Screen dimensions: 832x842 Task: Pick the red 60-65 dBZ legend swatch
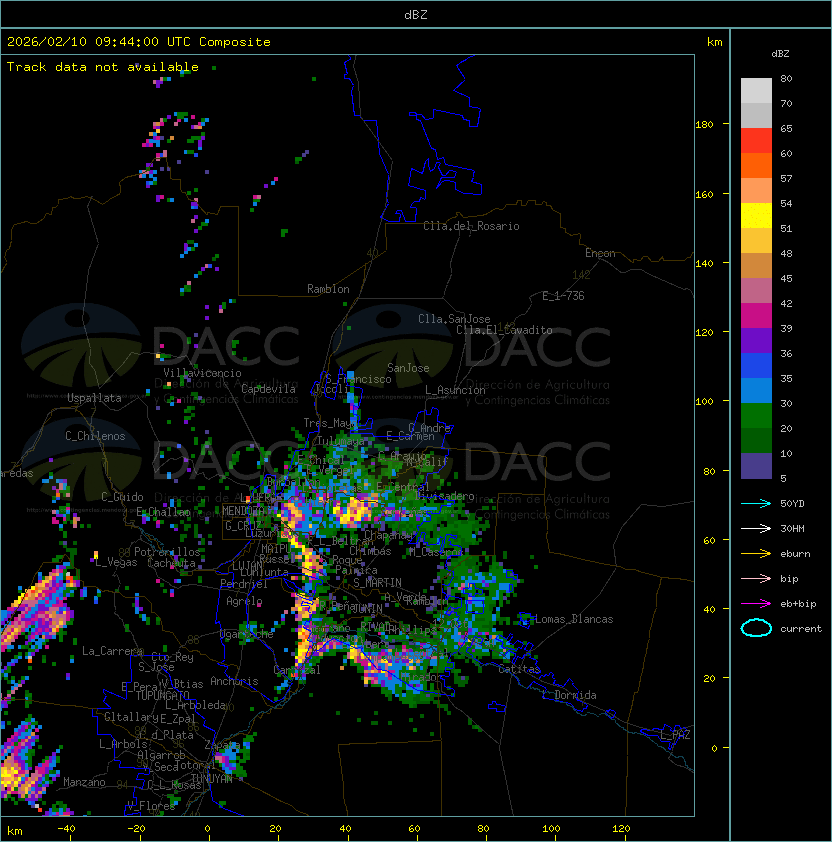(756, 141)
